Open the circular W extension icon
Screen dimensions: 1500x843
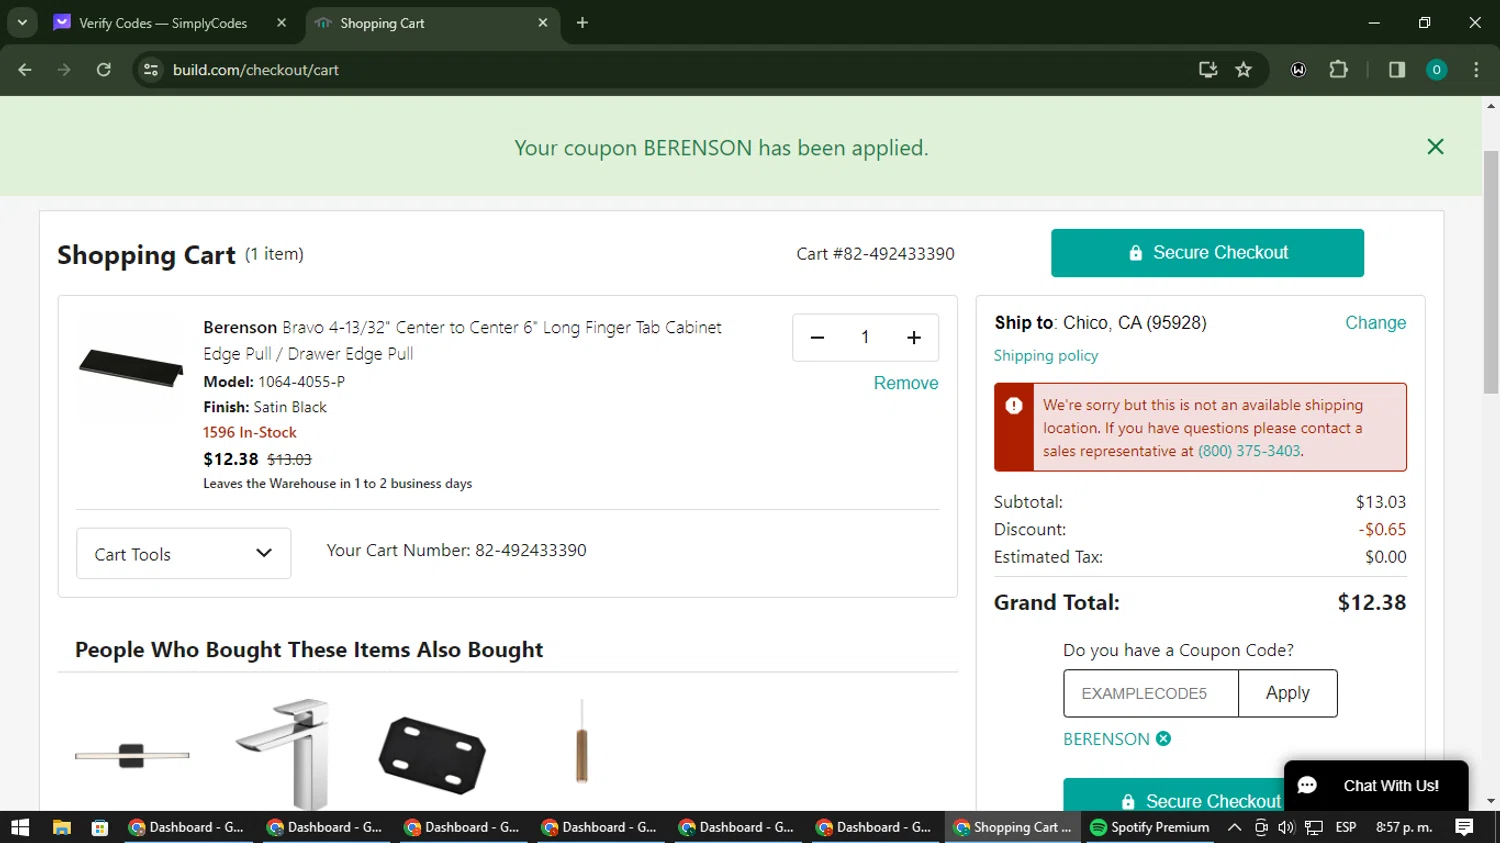[1298, 70]
